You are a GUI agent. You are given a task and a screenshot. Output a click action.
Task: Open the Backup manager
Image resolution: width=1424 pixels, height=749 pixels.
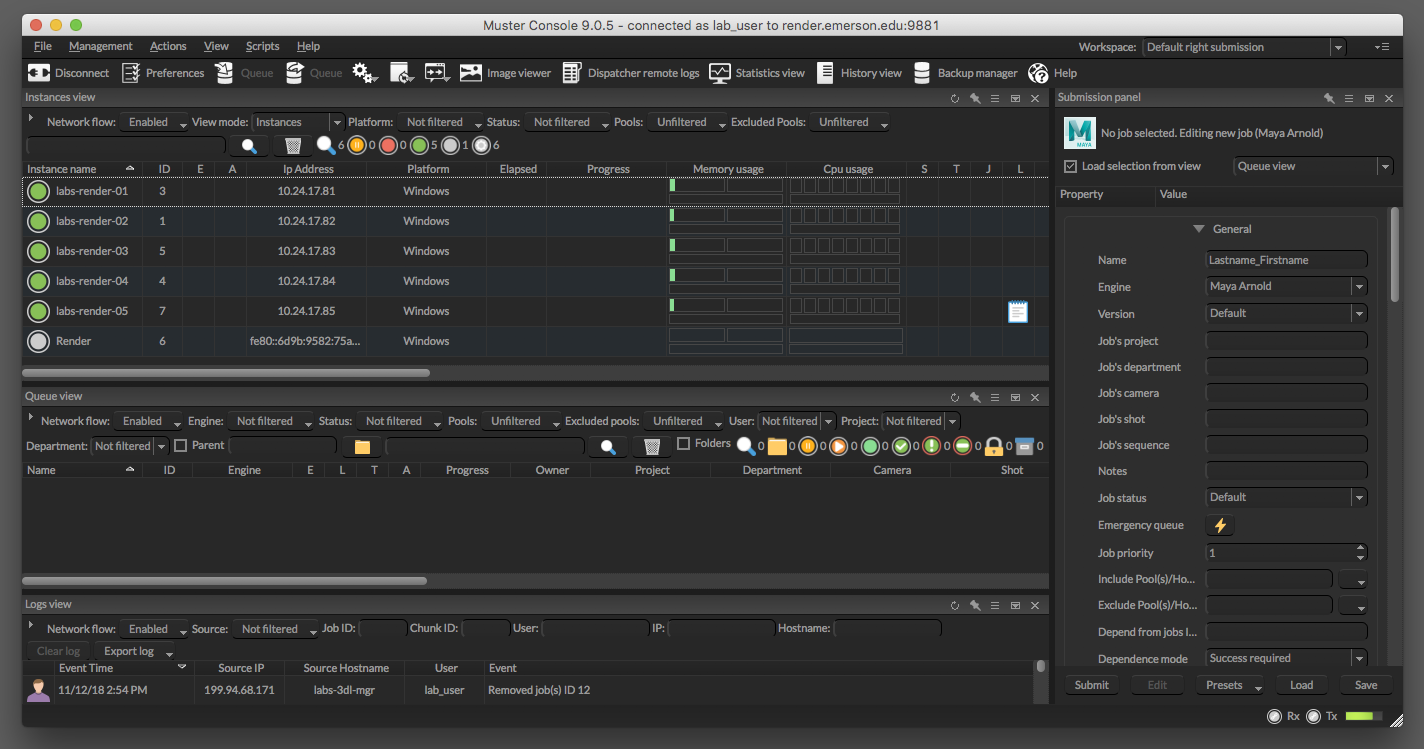(964, 73)
